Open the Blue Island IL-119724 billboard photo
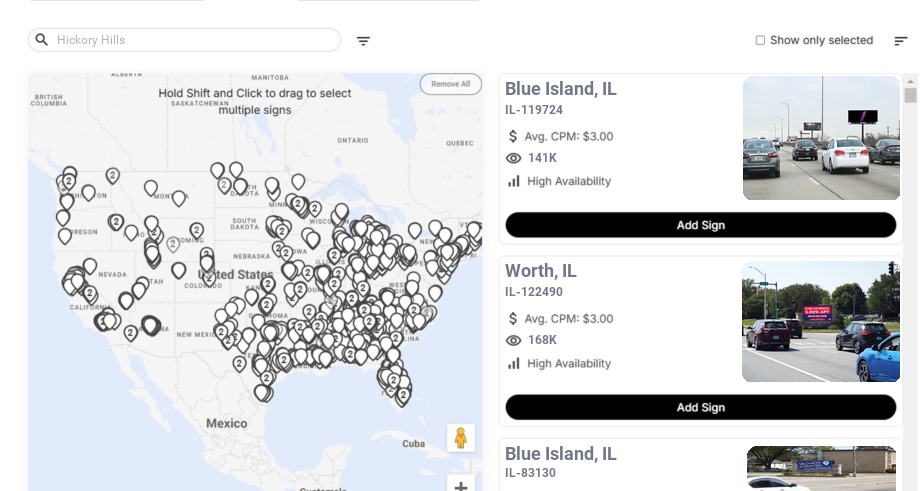This screenshot has height=491, width=920. pyautogui.click(x=821, y=138)
